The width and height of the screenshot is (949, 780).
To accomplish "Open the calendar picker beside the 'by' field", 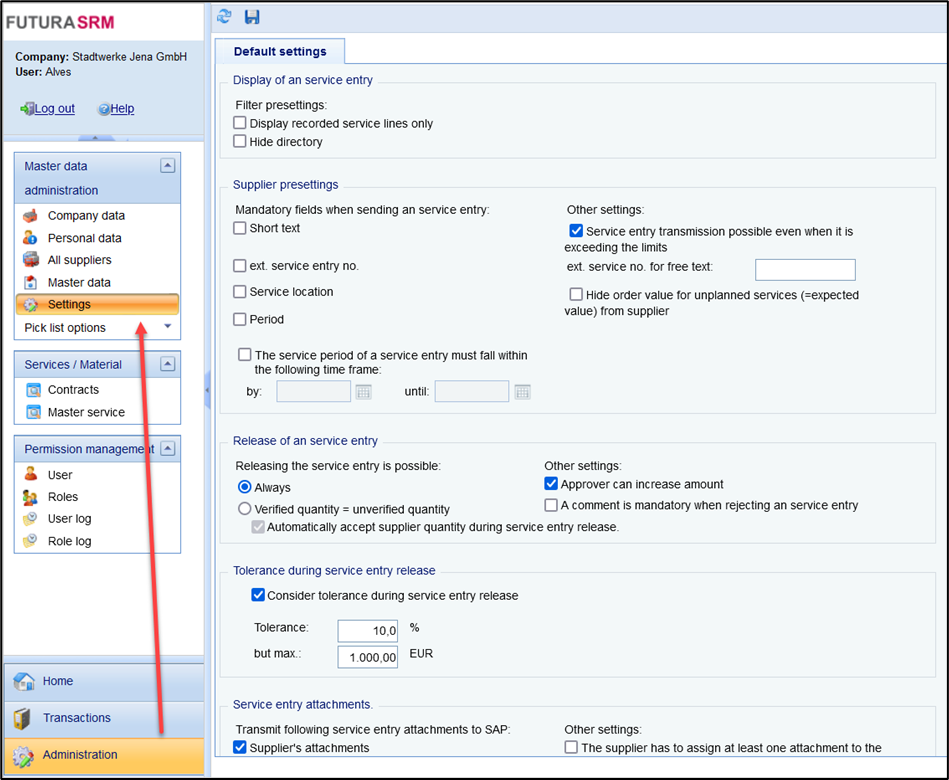I will (363, 392).
